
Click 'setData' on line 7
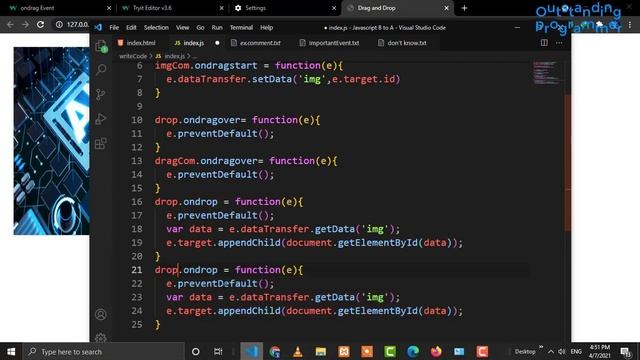pyautogui.click(x=272, y=79)
